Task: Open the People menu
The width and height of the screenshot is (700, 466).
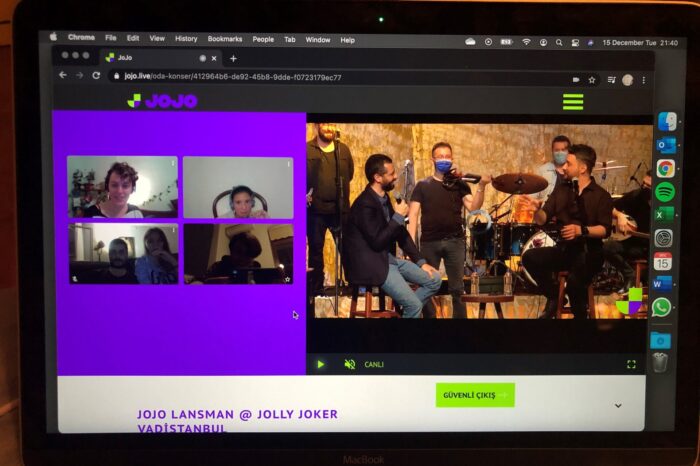Action: tap(263, 39)
